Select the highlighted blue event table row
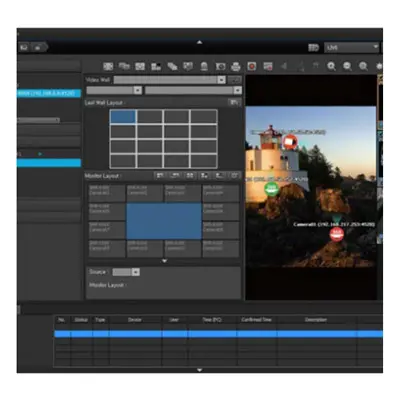The image size is (400, 400). (218, 334)
